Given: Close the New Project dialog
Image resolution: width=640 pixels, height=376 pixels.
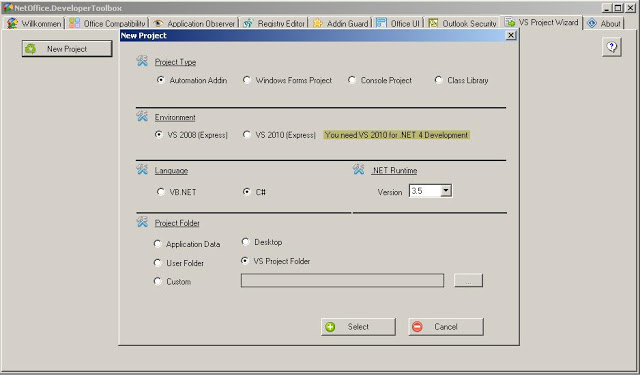Looking at the screenshot, I should pos(511,36).
